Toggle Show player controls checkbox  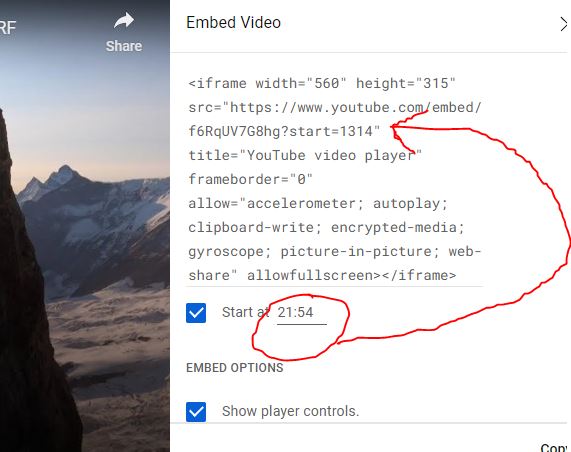[196, 412]
